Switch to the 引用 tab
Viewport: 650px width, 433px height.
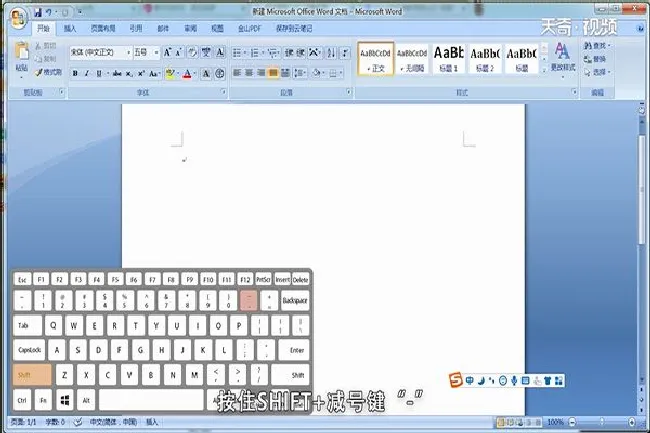(x=136, y=29)
